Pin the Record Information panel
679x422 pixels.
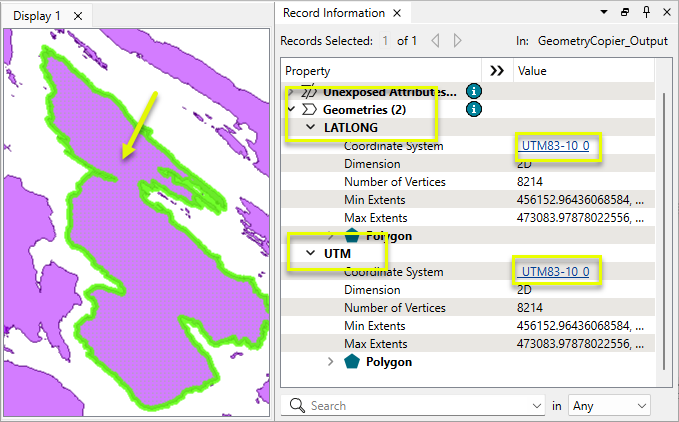click(x=646, y=12)
